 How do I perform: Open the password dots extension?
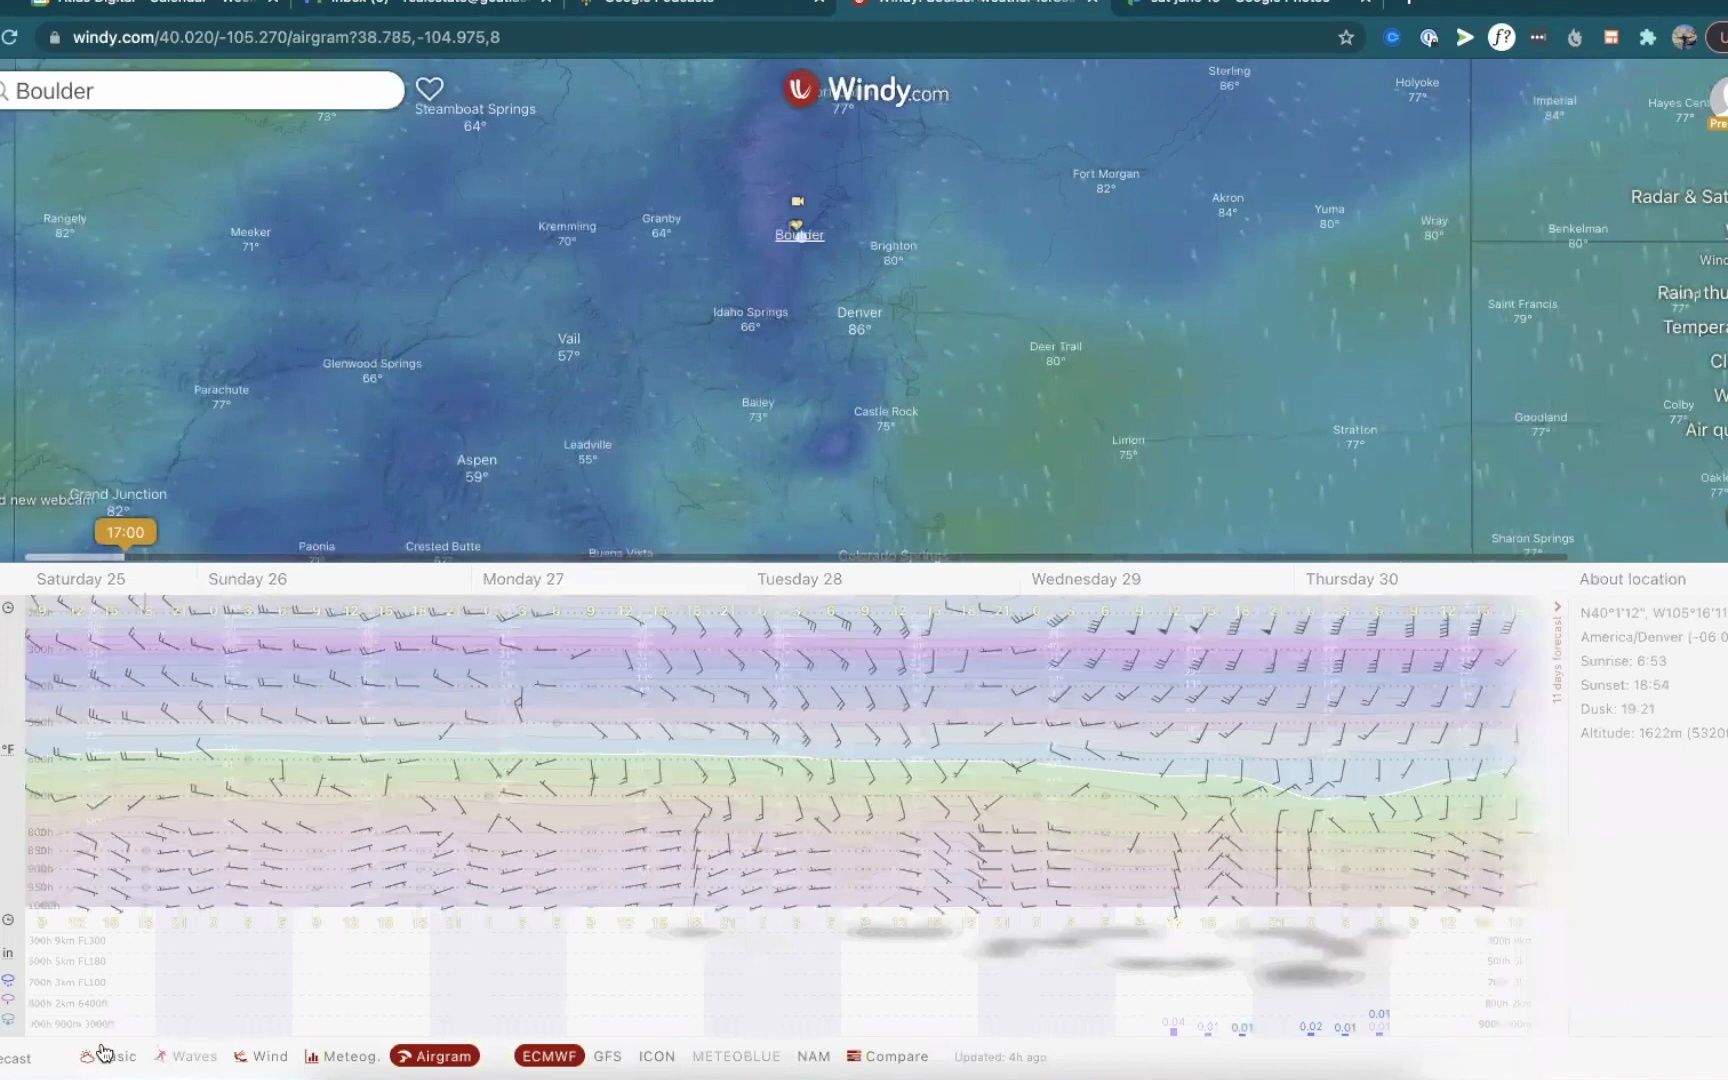[1538, 37]
